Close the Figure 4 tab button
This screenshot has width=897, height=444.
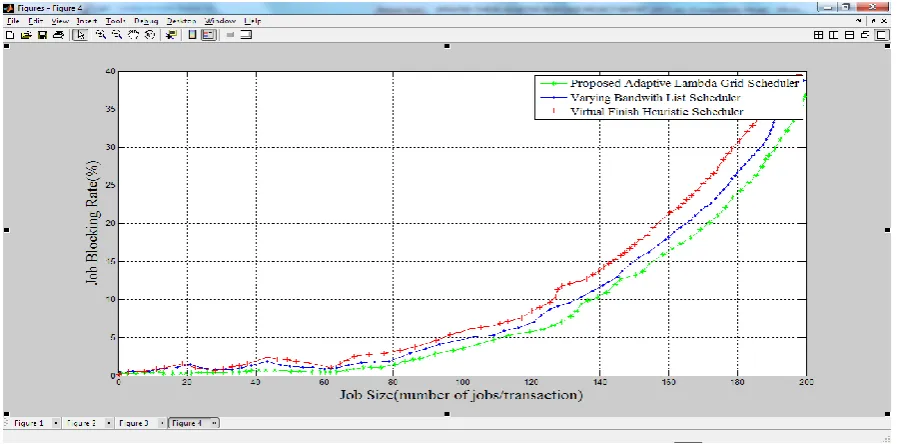[x=214, y=423]
